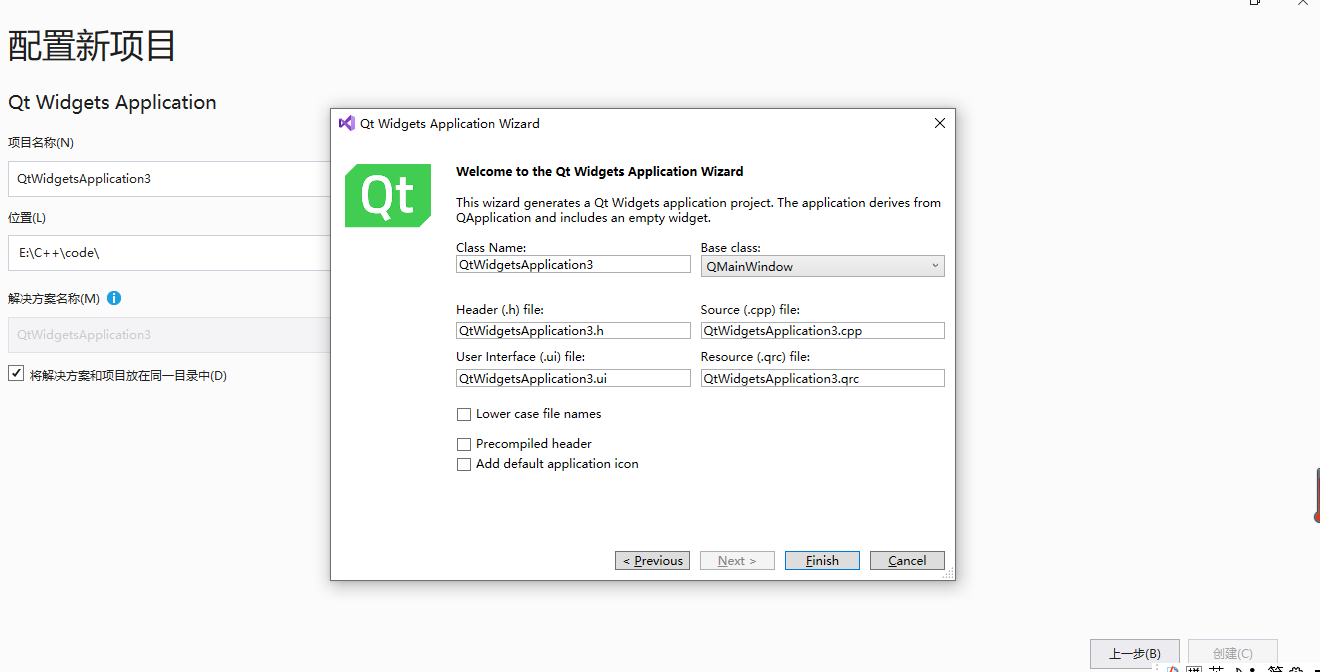The height and width of the screenshot is (672, 1320).
Task: Click the Cancel button in wizard
Action: pyautogui.click(x=907, y=560)
